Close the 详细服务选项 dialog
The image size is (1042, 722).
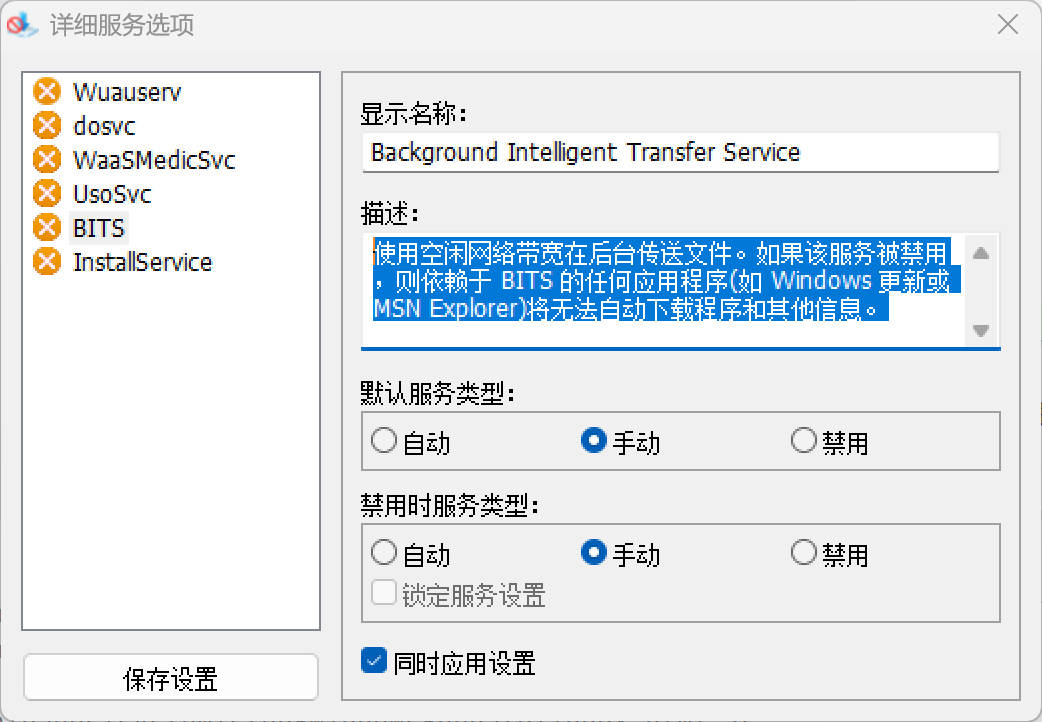pyautogui.click(x=1008, y=25)
